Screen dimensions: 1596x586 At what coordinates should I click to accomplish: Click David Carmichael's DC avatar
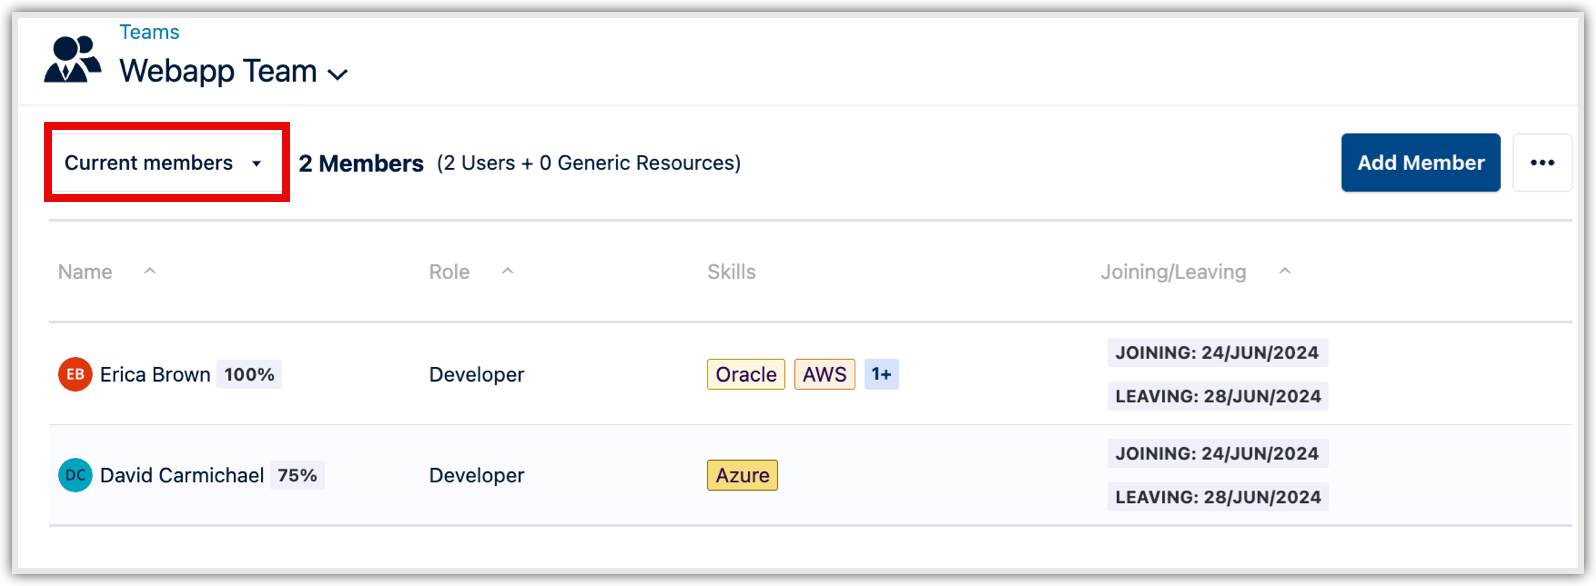point(75,475)
